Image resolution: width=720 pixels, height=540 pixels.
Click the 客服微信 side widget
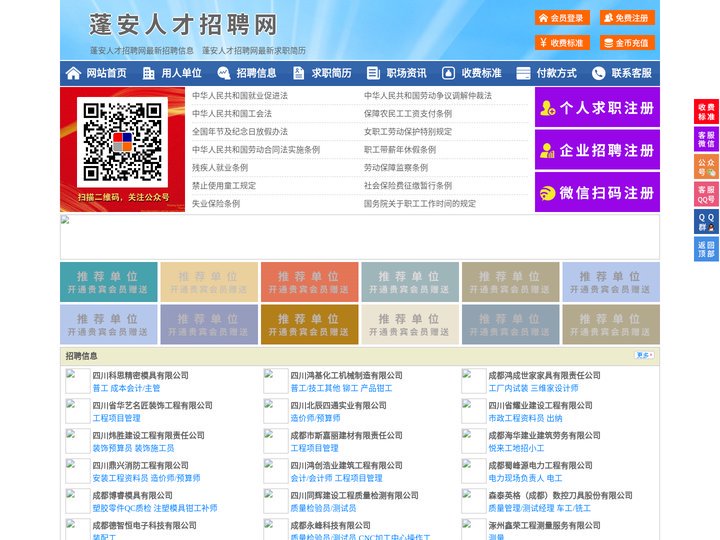point(706,139)
